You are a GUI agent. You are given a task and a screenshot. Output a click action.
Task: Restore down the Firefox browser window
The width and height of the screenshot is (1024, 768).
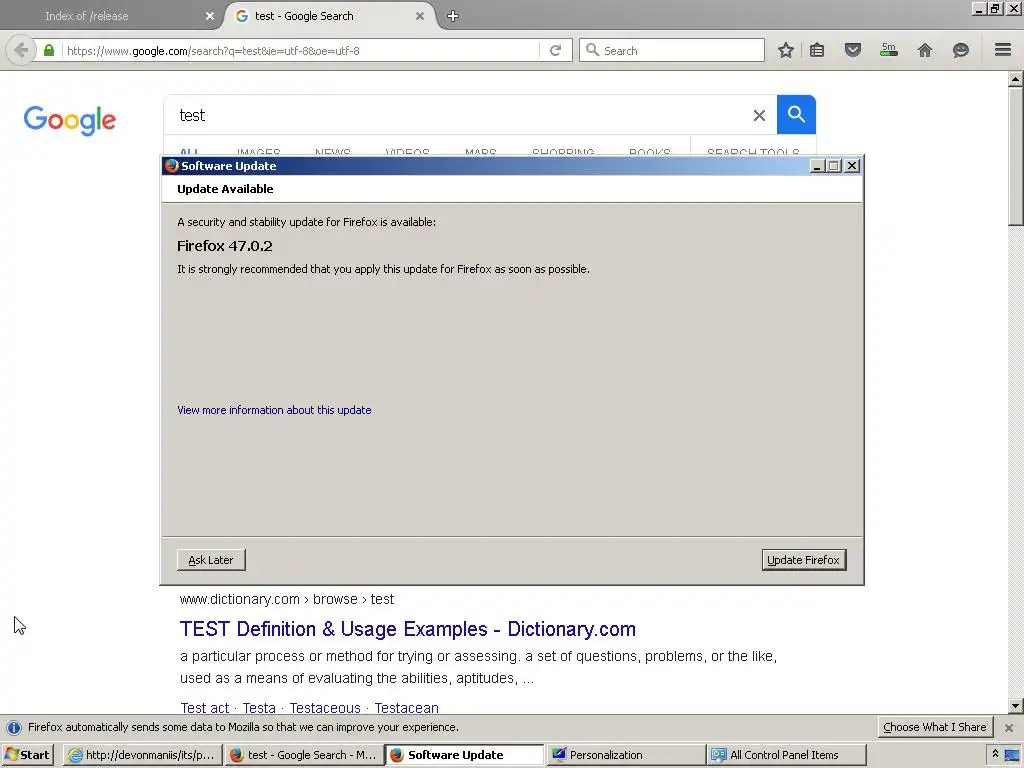click(995, 8)
